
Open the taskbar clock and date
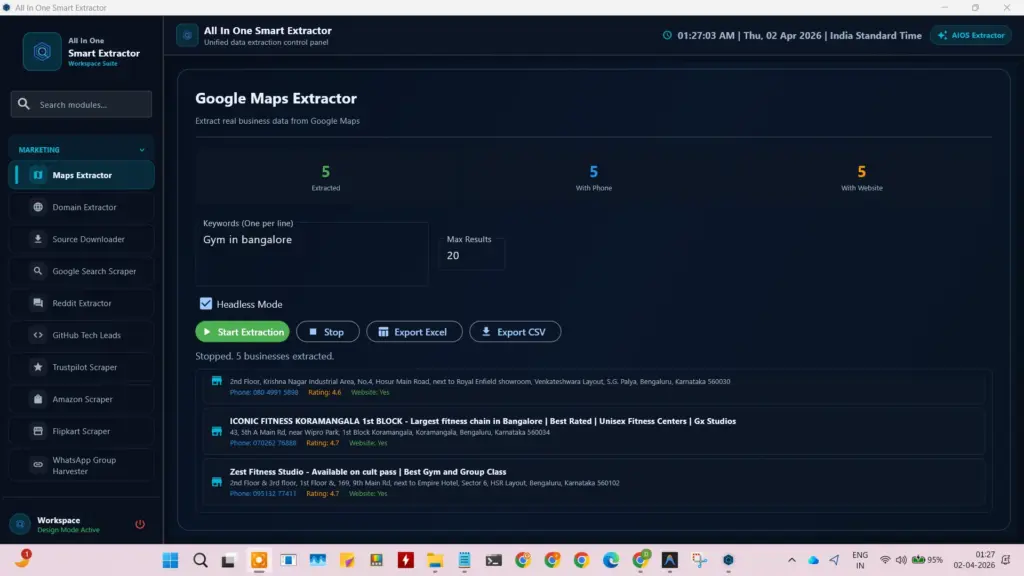click(974, 560)
